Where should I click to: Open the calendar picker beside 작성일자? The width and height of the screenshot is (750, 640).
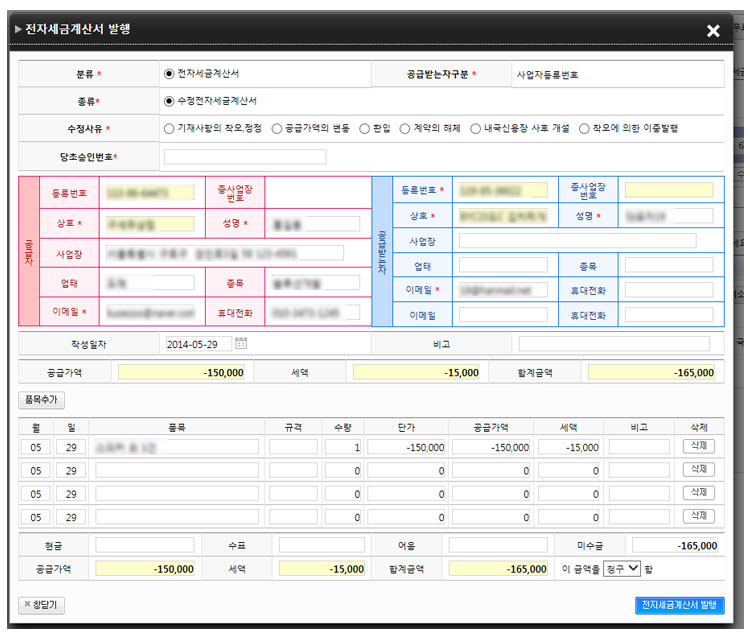point(241,343)
